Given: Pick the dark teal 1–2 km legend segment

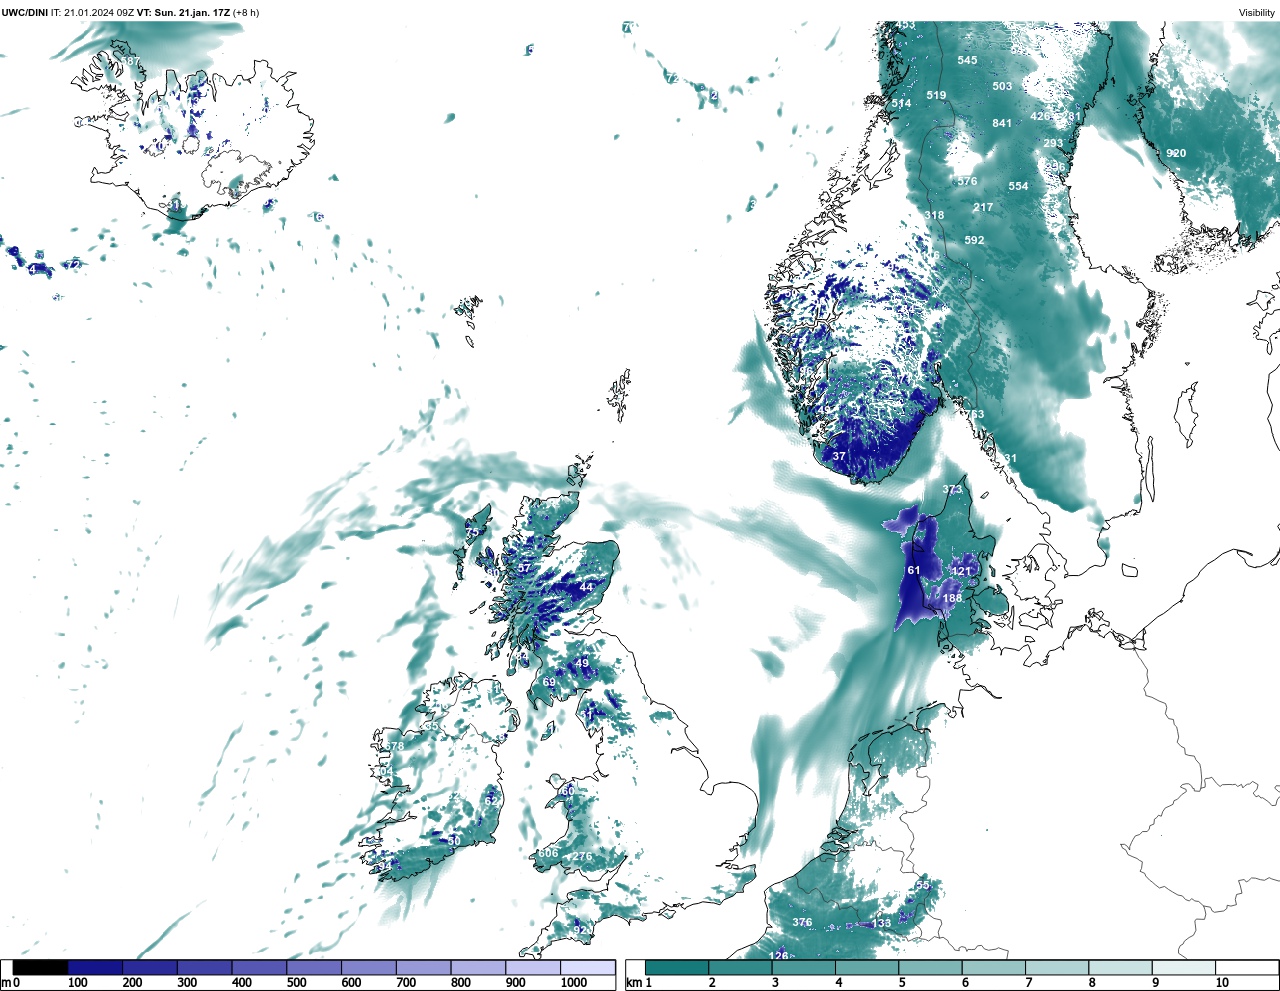Looking at the screenshot, I should [x=677, y=968].
